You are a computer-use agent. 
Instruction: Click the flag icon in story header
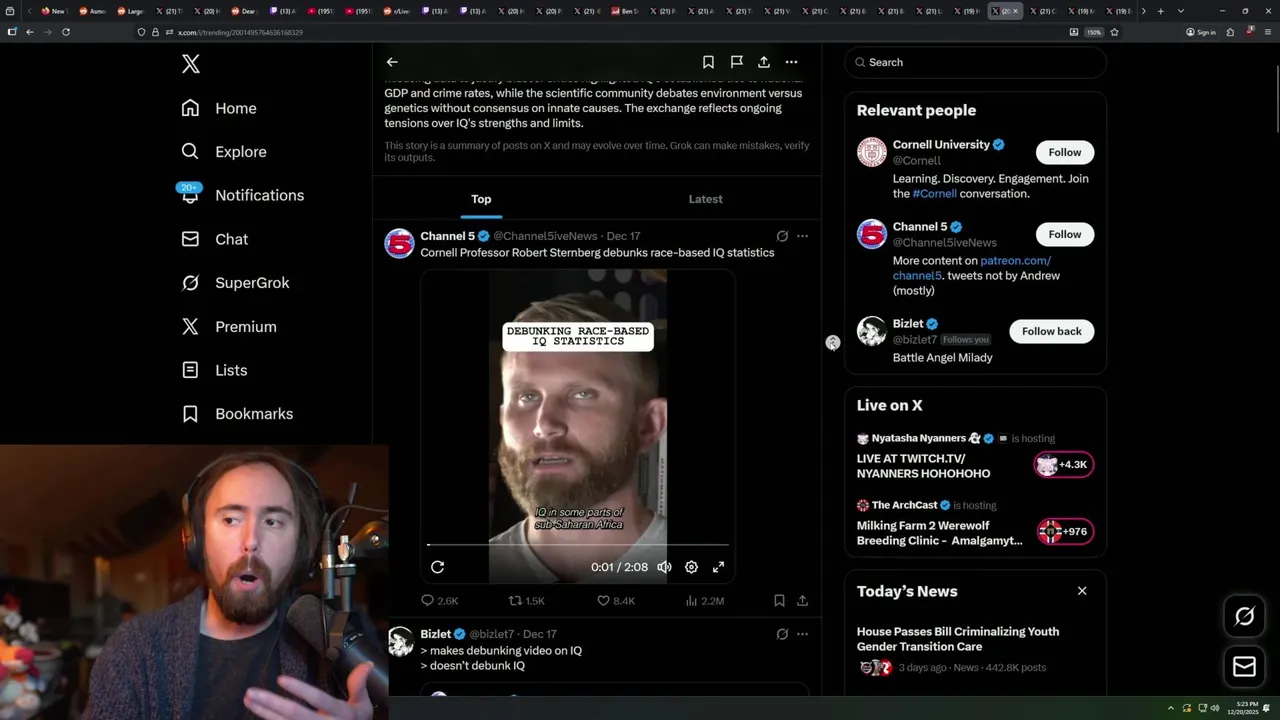736,62
